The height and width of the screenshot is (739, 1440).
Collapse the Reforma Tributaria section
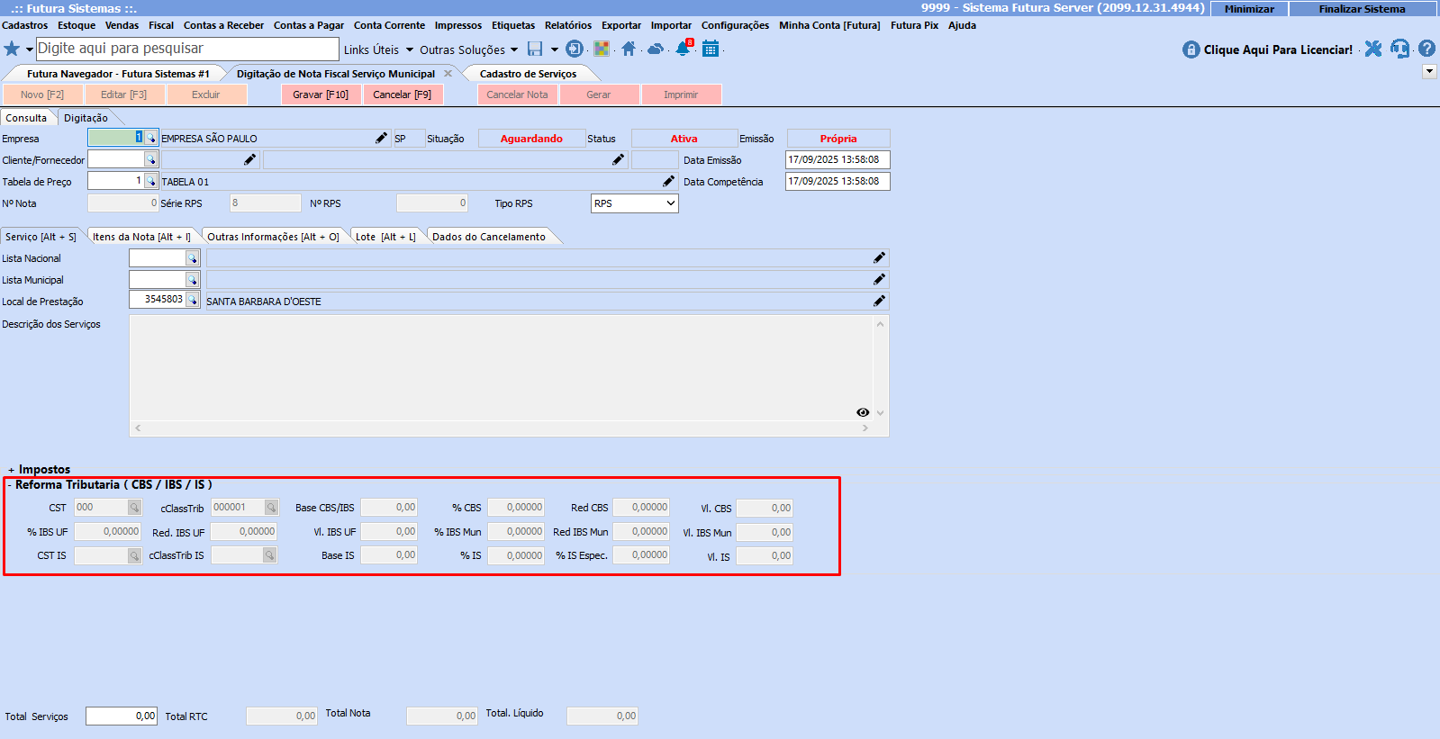[x=10, y=485]
